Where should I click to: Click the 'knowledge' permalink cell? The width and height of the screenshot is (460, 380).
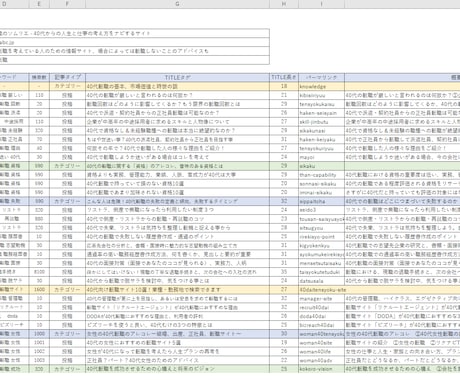(322, 86)
